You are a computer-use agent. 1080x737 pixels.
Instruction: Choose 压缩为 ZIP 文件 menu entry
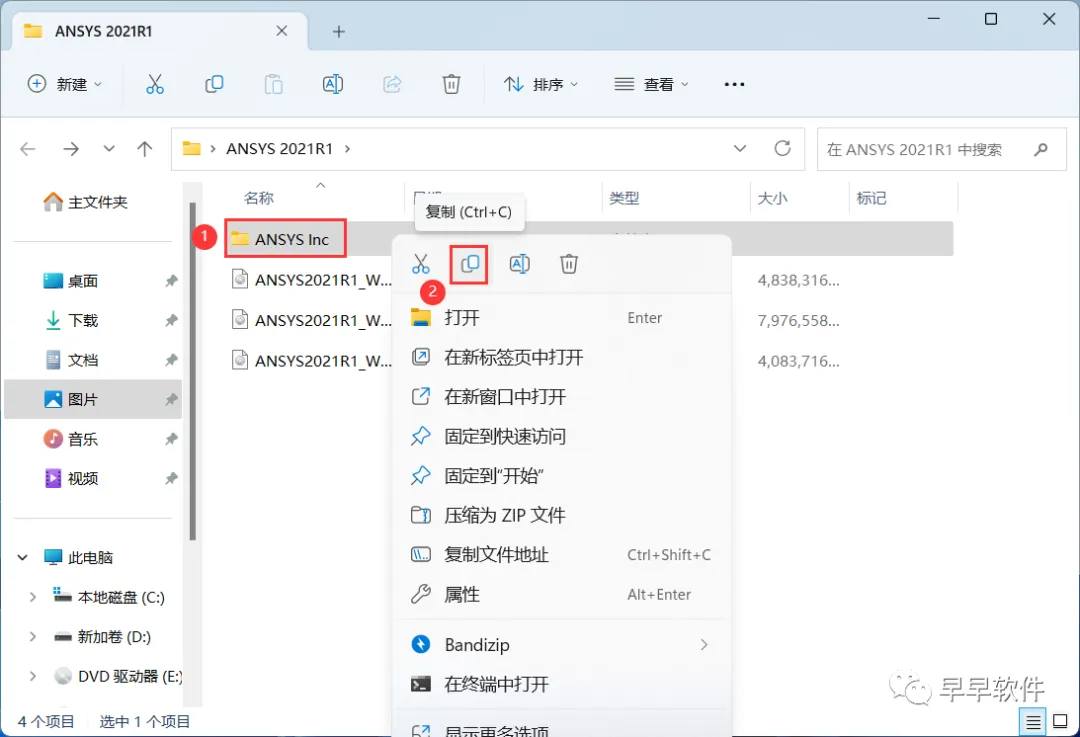click(561, 515)
